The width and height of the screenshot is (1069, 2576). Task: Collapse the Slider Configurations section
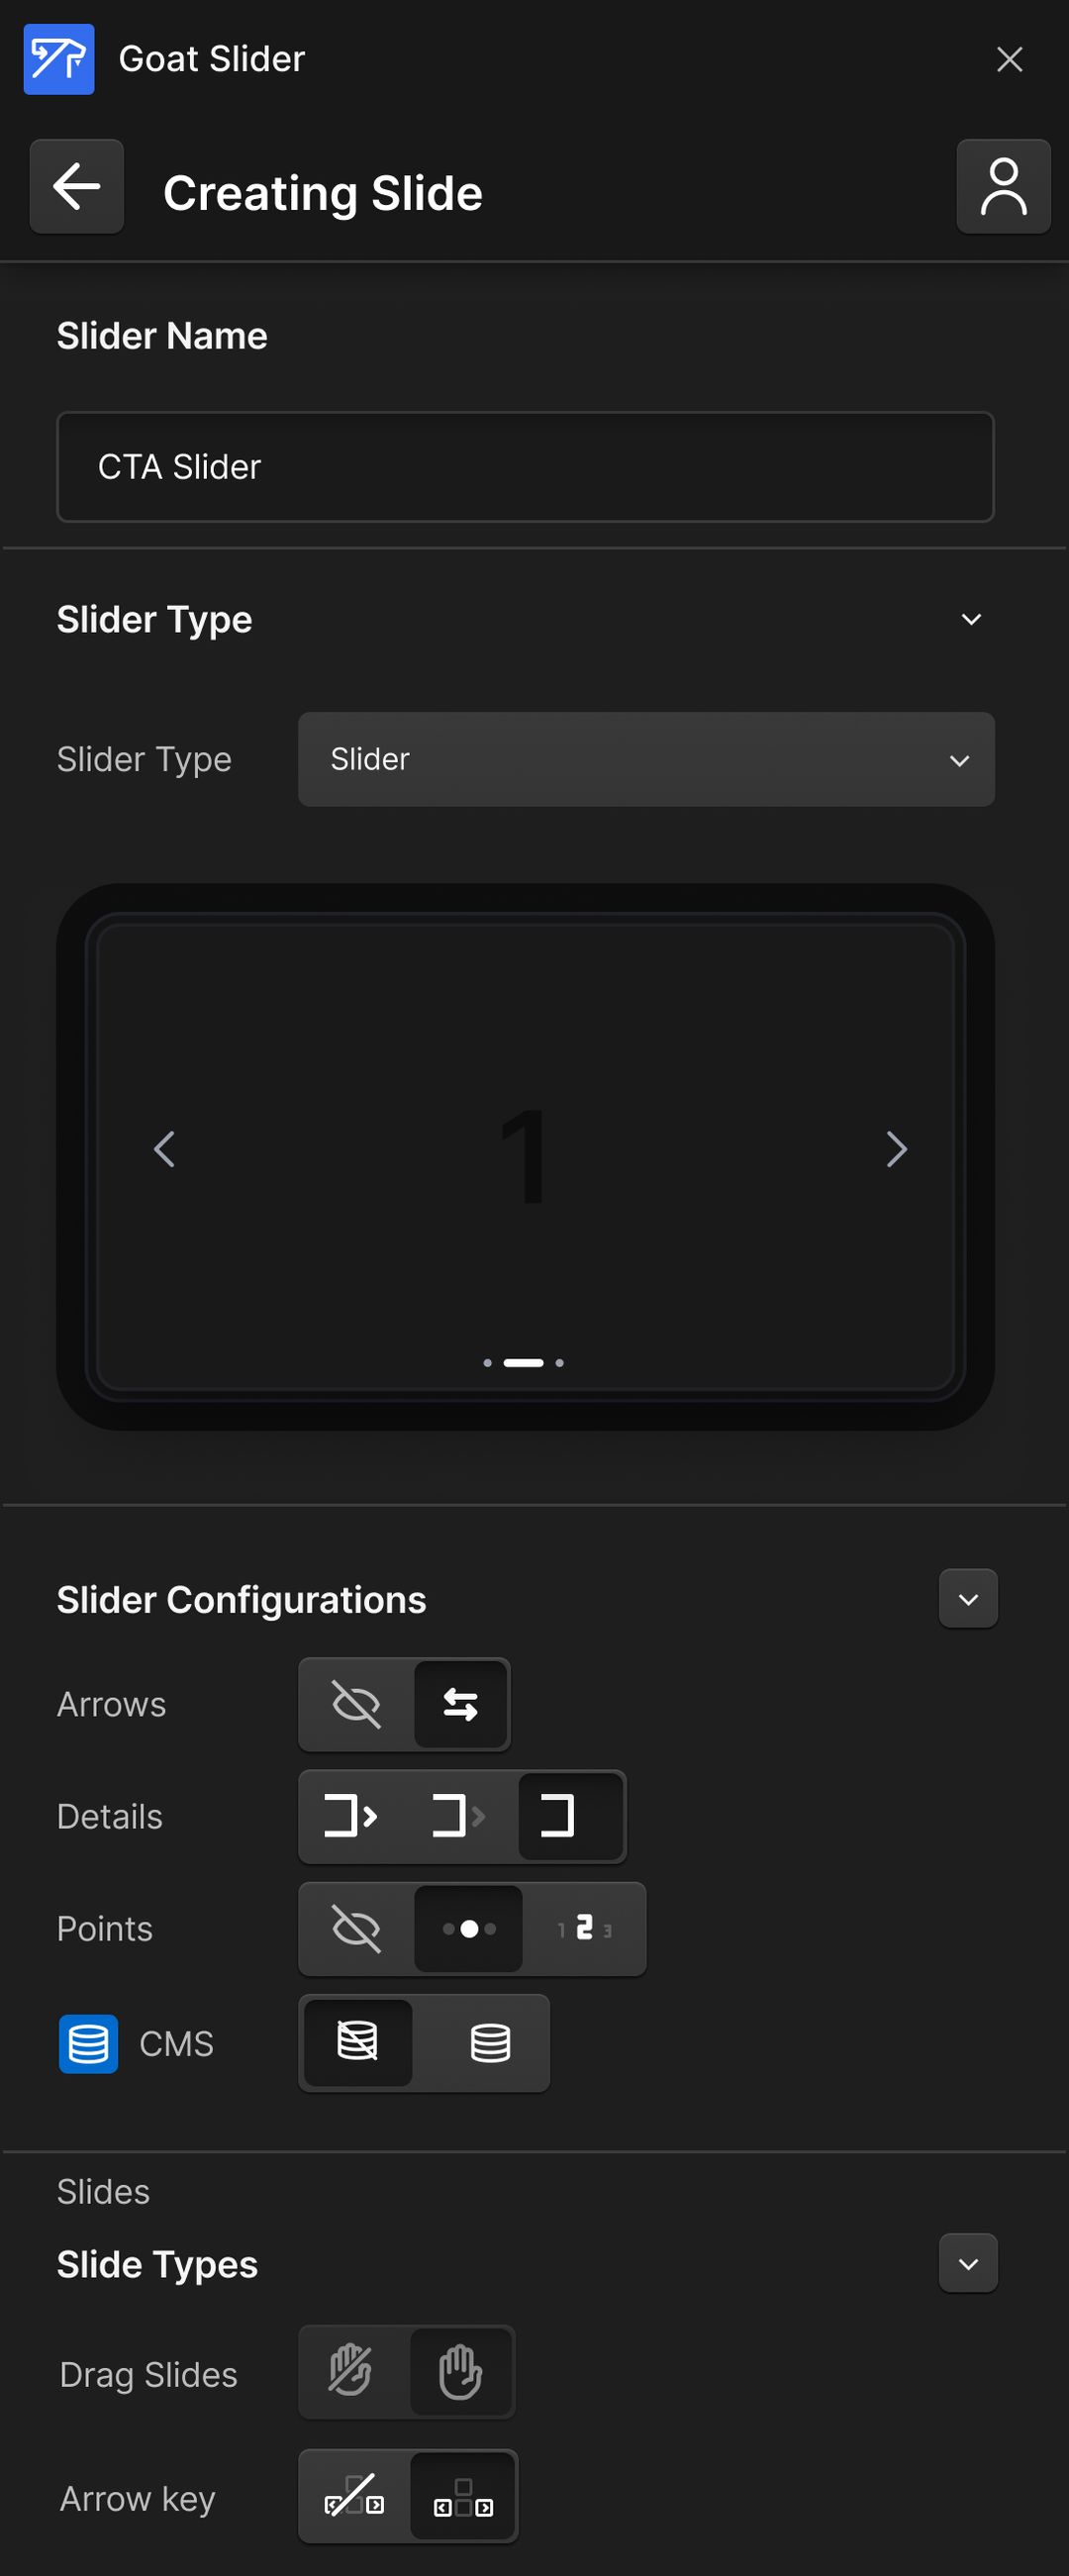point(967,1598)
